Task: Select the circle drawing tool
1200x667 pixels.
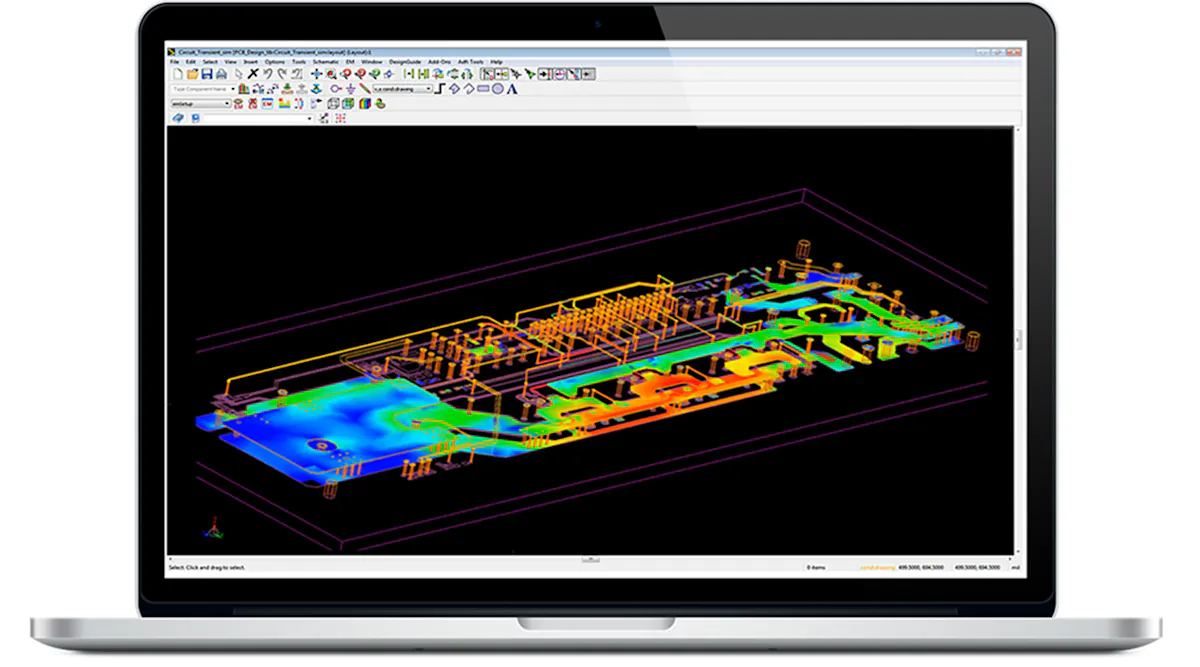Action: tap(498, 89)
